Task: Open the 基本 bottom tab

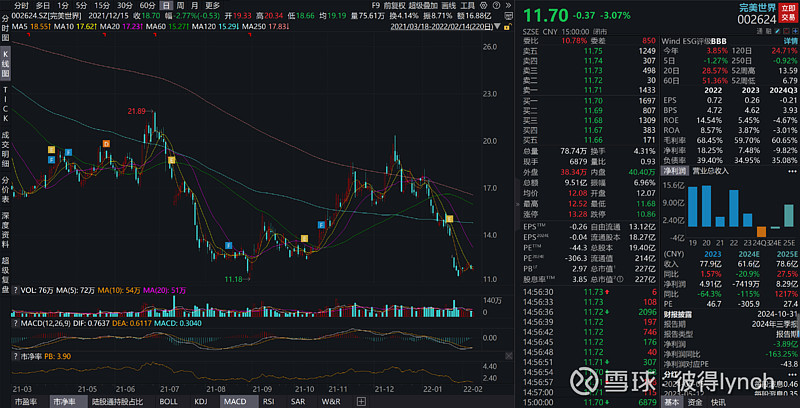Action: click(x=671, y=402)
